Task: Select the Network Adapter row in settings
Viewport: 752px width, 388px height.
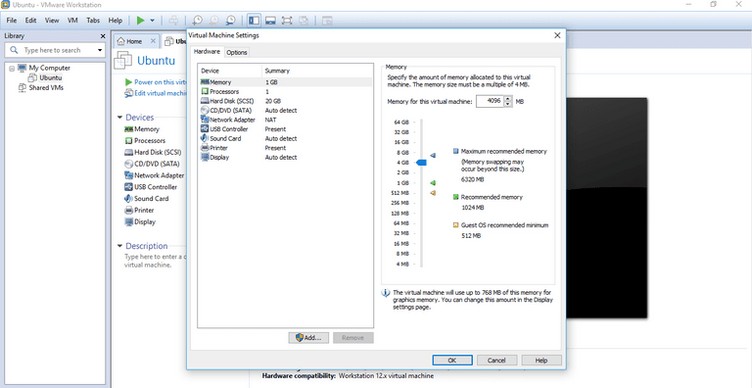Action: [x=285, y=119]
